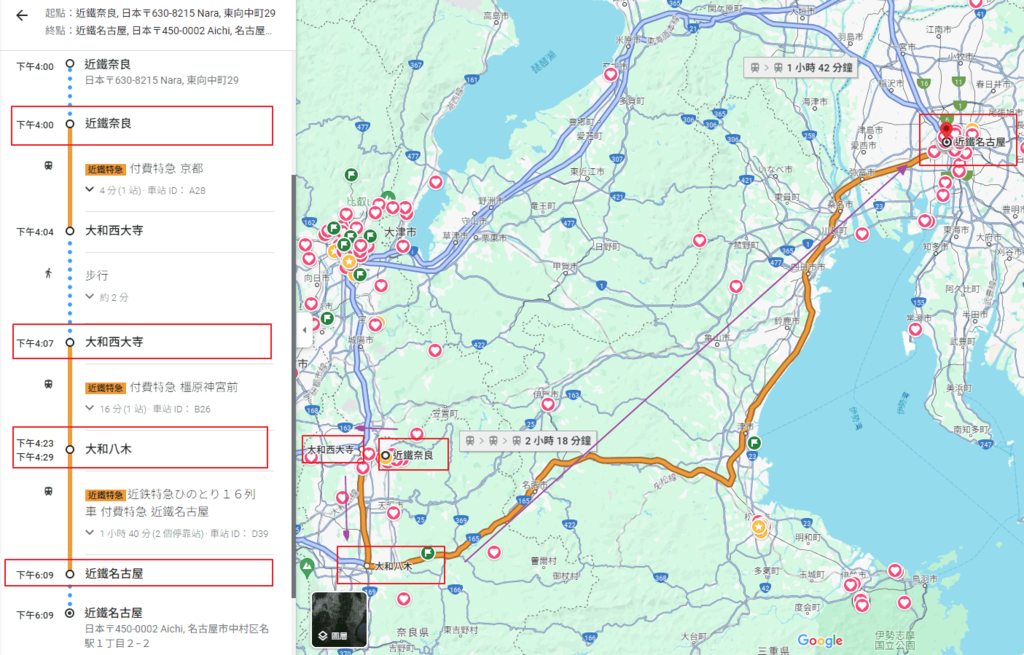Viewport: 1024px width, 655px height.
Task: Click the Google logo on the map
Action: [820, 641]
